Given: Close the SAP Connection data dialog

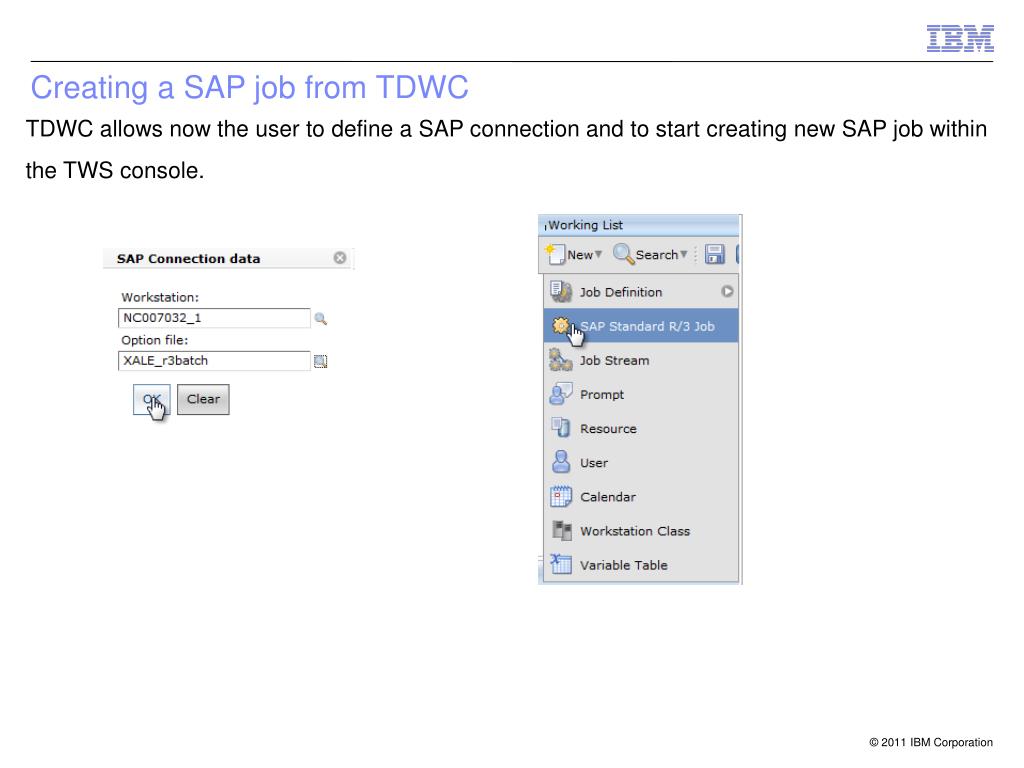Looking at the screenshot, I should tap(340, 258).
